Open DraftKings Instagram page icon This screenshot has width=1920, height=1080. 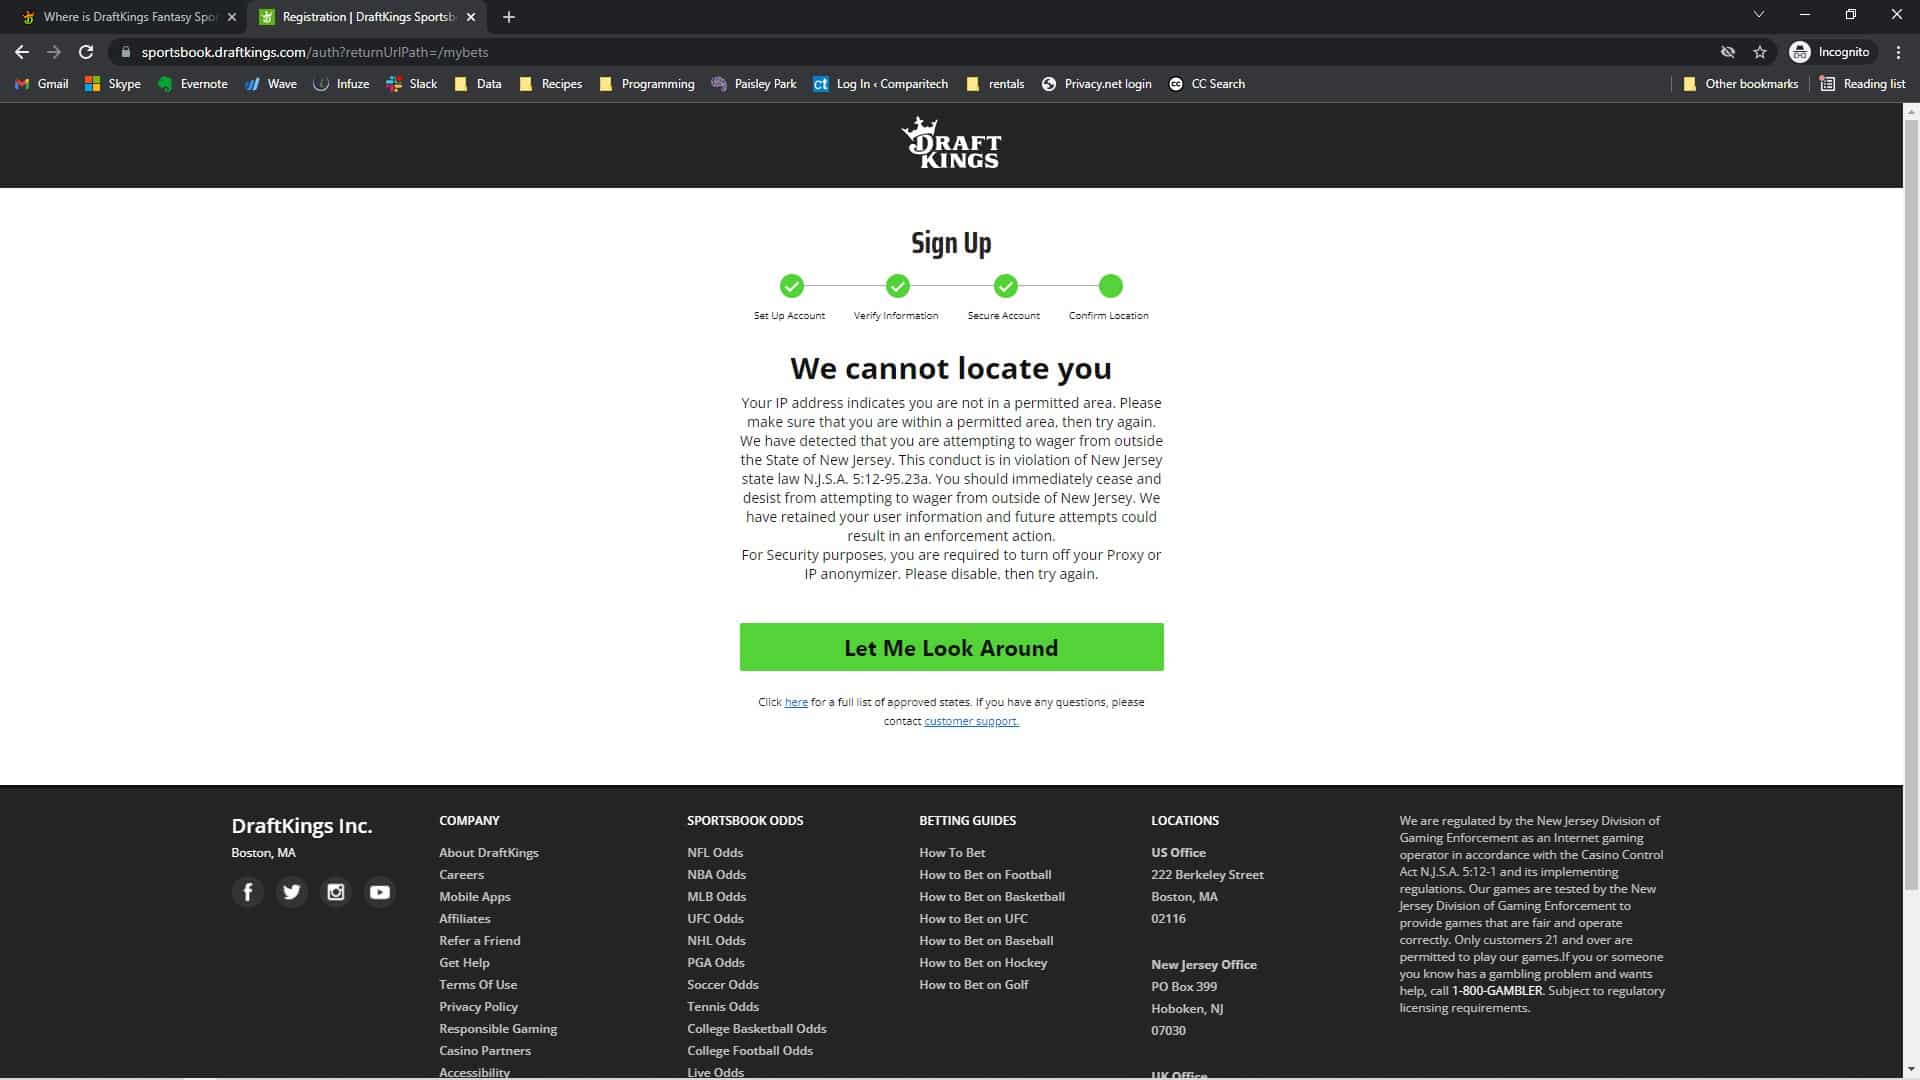[336, 892]
